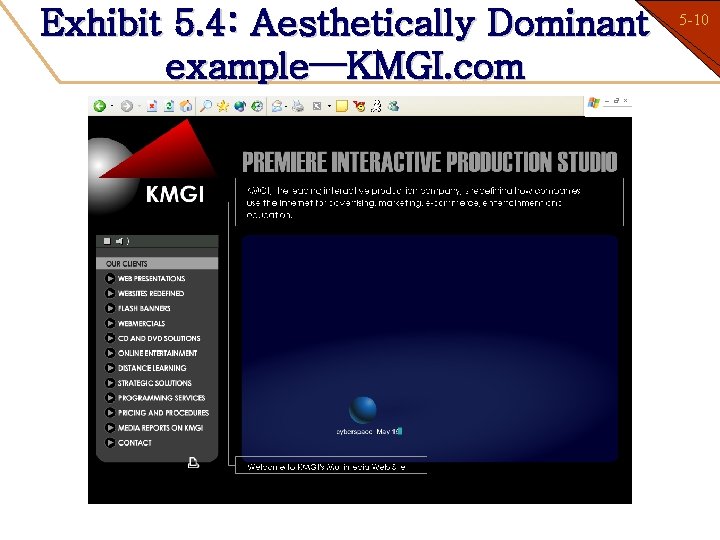Viewport: 720px width, 540px height.
Task: Open the Mail icon dropdown arrow
Action: (x=286, y=107)
